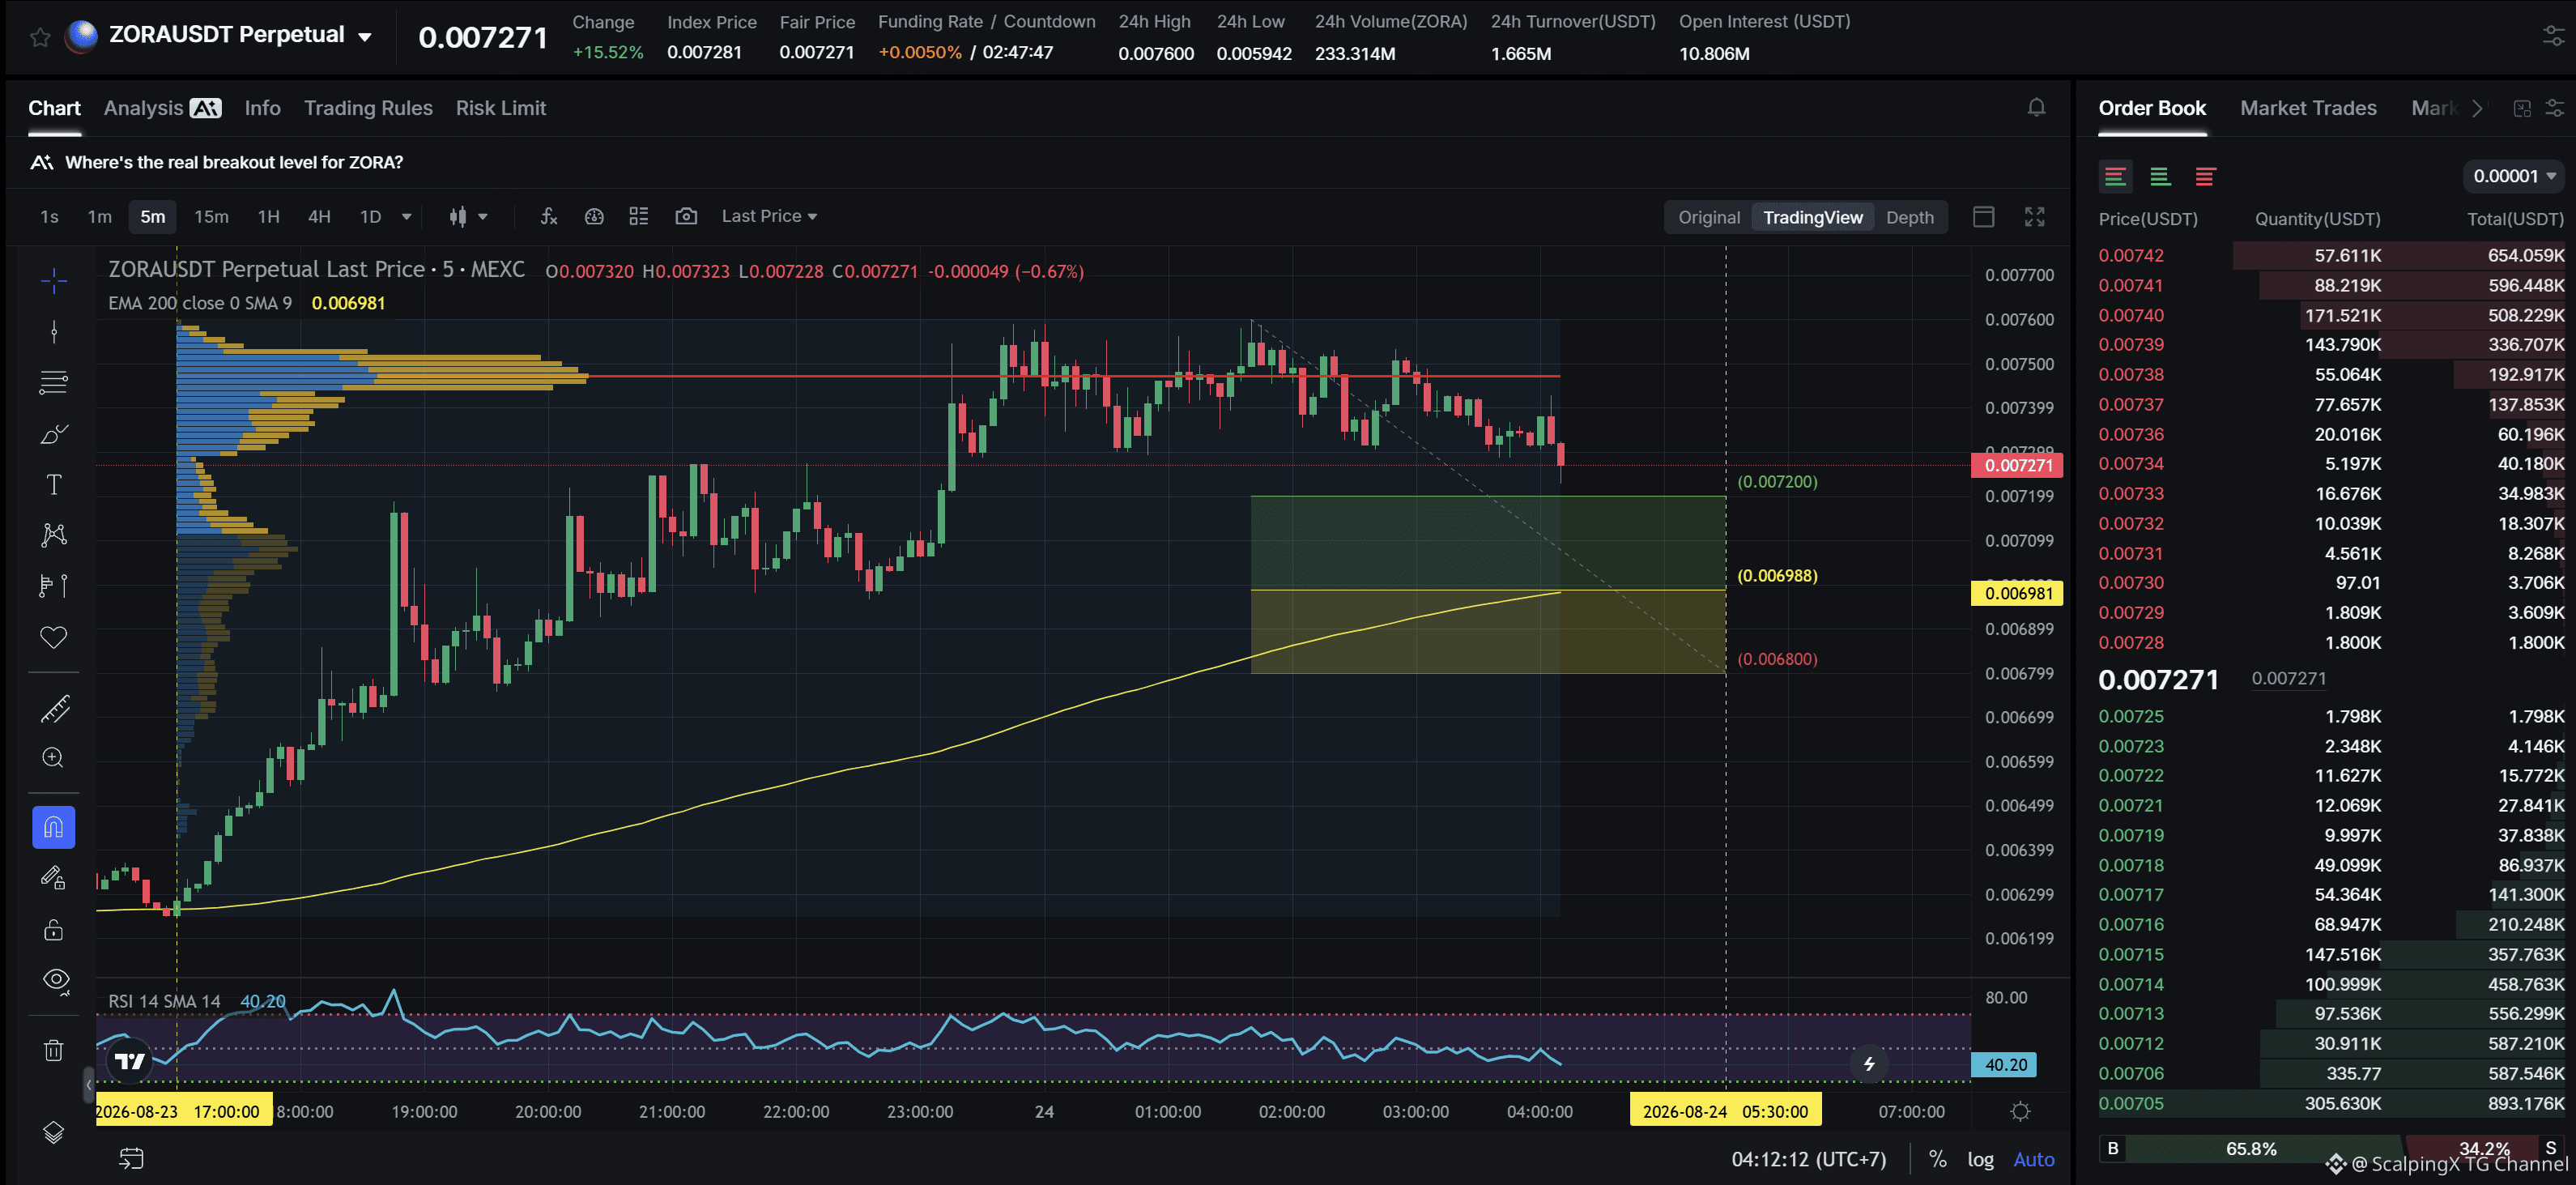Open "Where's the real breakout level for ZORA?" prompt
Screen dimensions: 2576x1185
(x=233, y=162)
